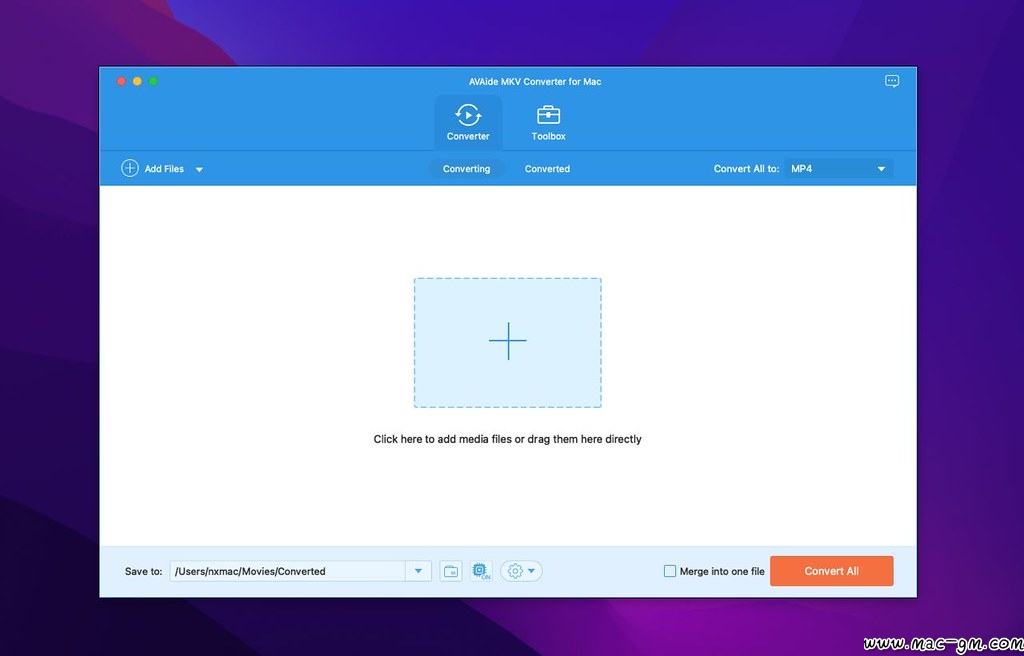Maximize the window with green button

pos(153,81)
